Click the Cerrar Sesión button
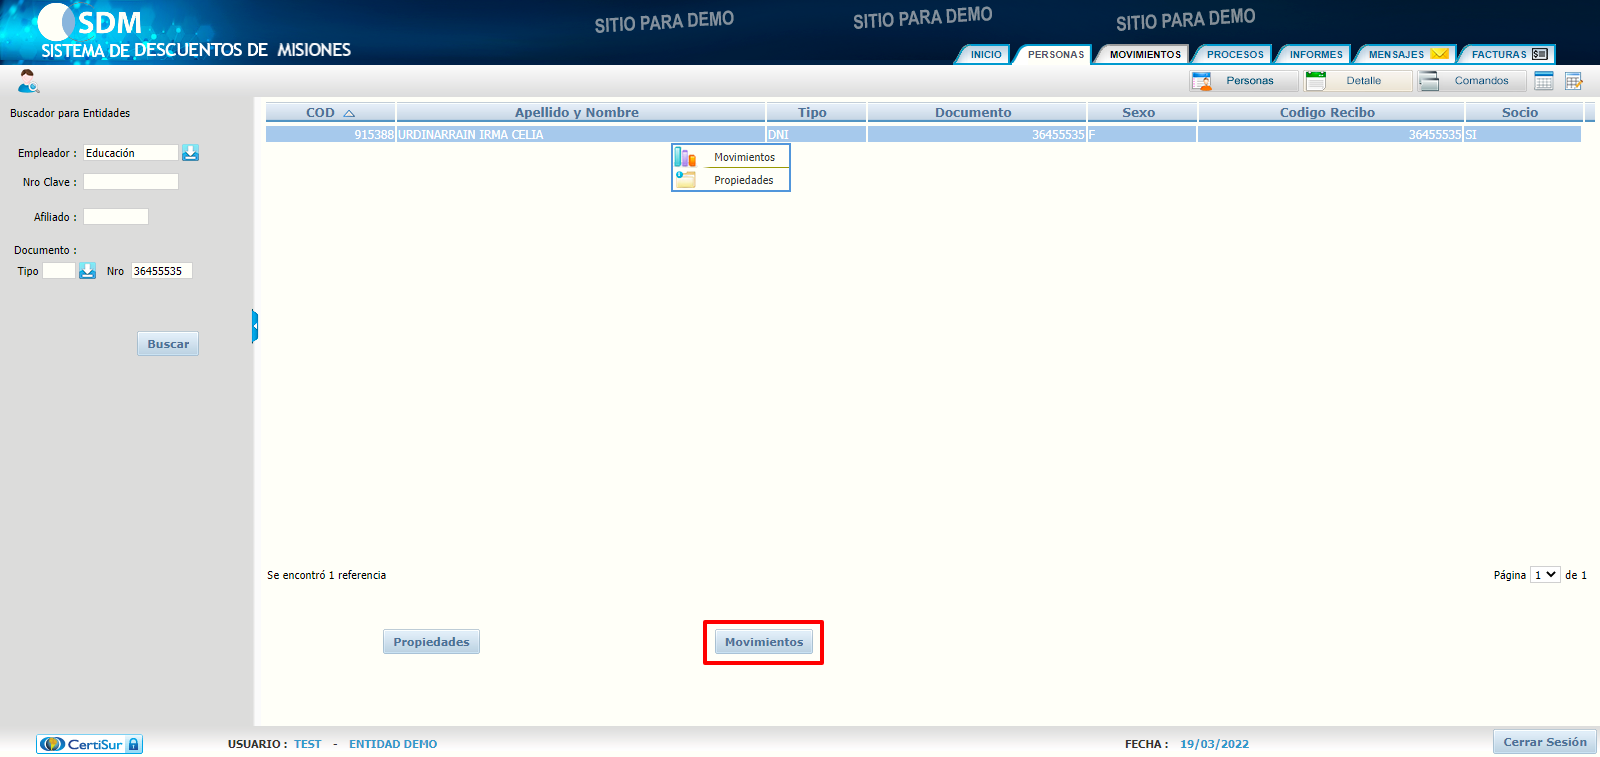1600x757 pixels. pos(1545,742)
